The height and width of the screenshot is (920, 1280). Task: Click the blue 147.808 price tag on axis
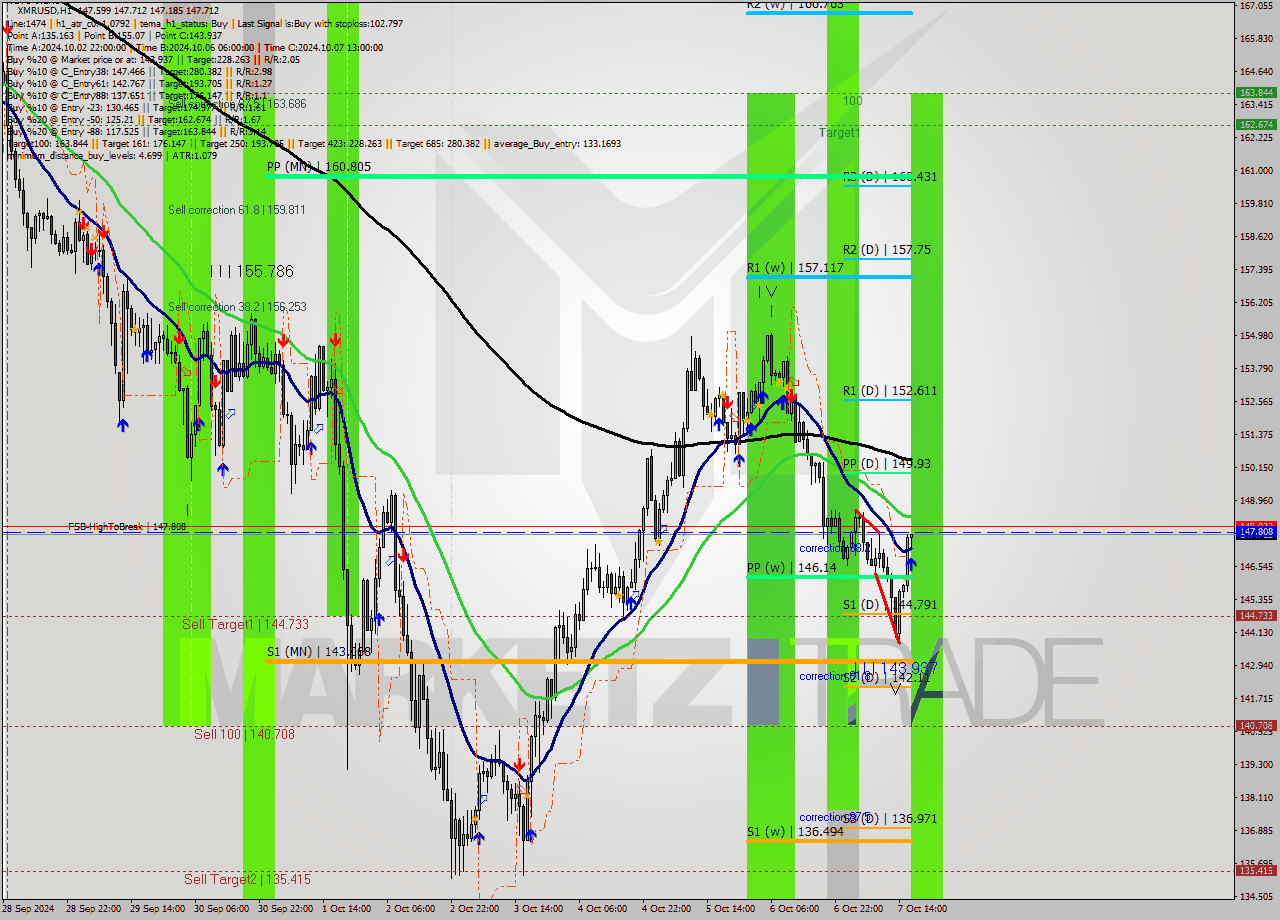pos(1256,533)
